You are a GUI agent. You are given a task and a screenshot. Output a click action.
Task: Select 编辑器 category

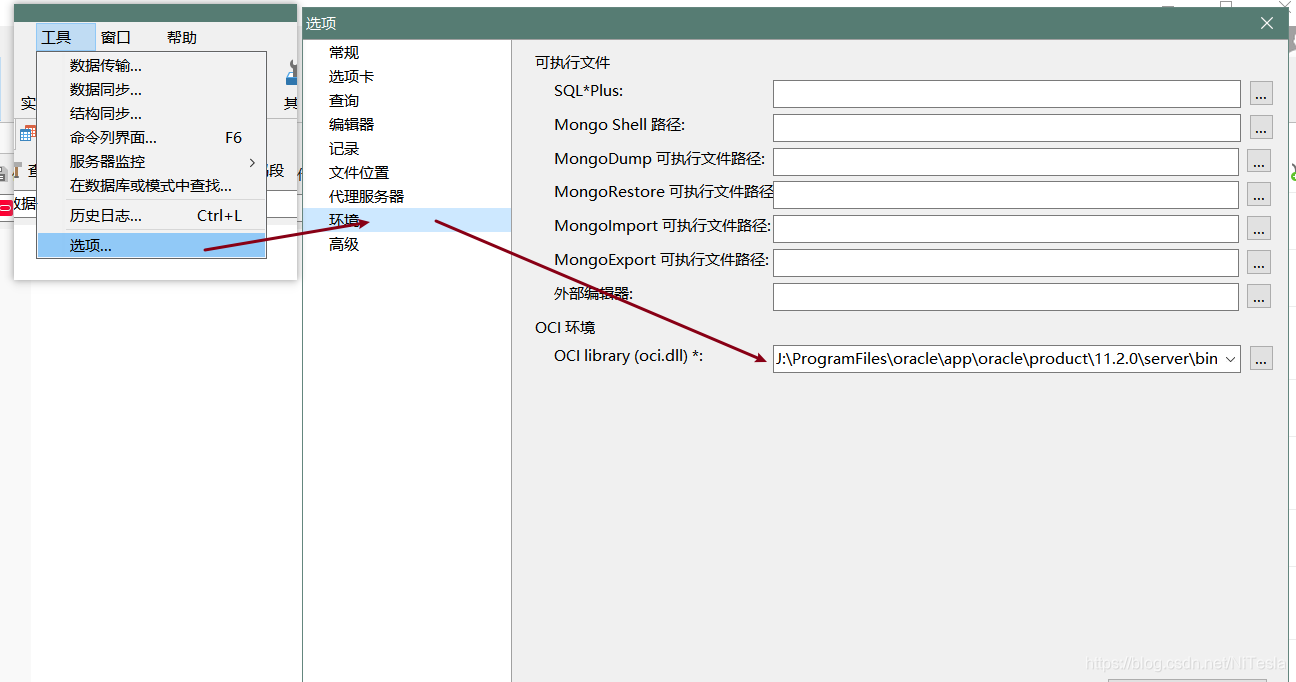pos(407,125)
